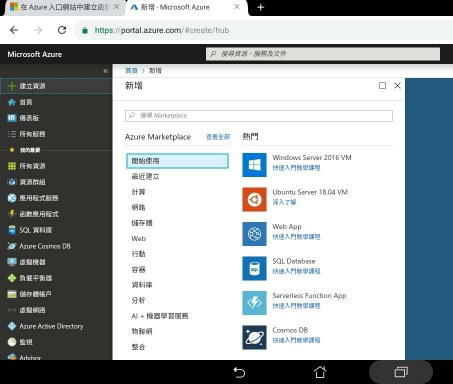Open quickstart link under Windows Server 2016
Viewport: 453px width, 384px height.
tap(296, 168)
